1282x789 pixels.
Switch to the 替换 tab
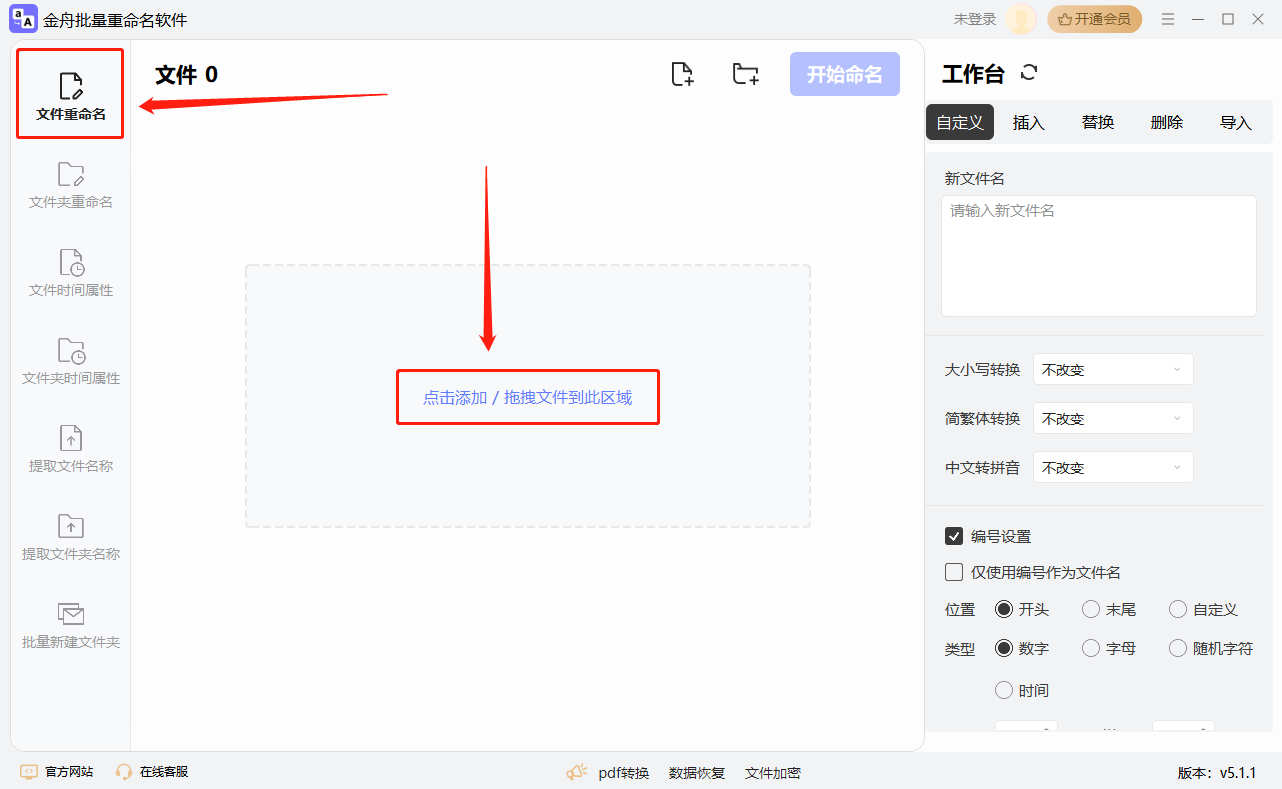coord(1098,122)
